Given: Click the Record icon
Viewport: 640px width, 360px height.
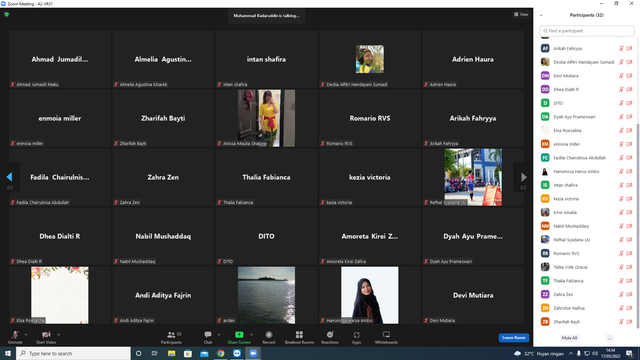Looking at the screenshot, I should tap(269, 335).
